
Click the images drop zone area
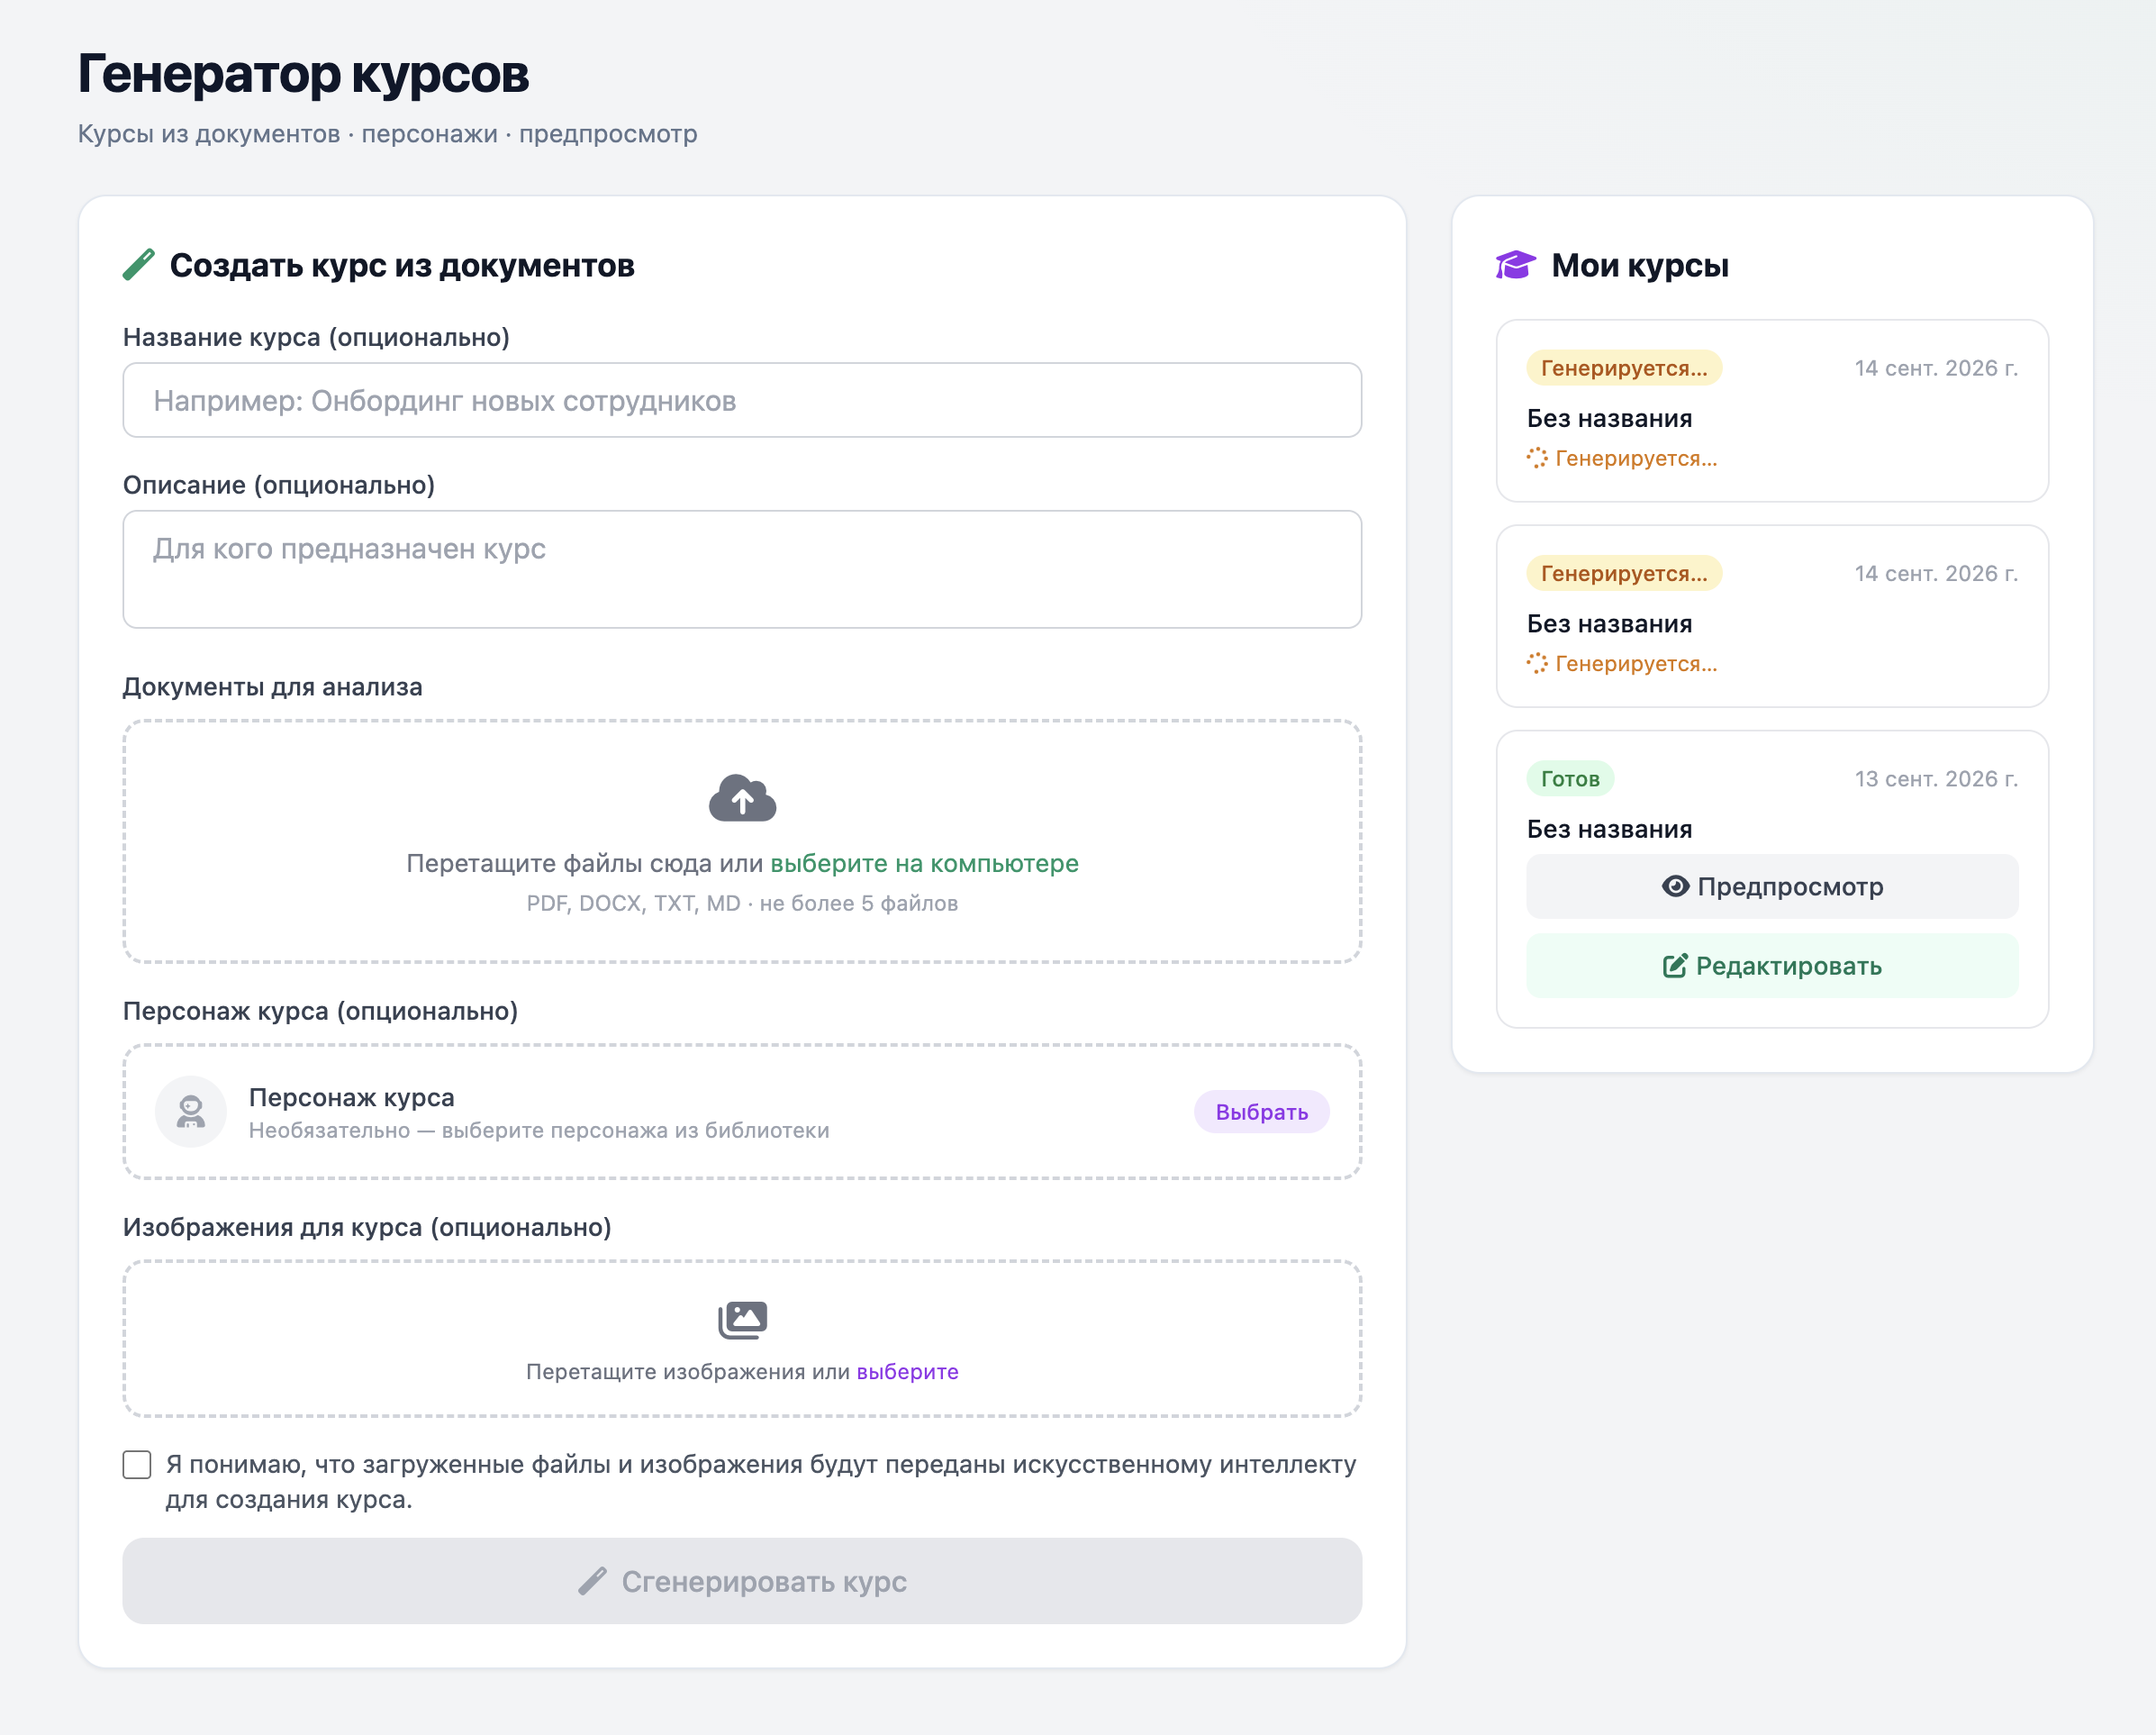pyautogui.click(x=742, y=1339)
